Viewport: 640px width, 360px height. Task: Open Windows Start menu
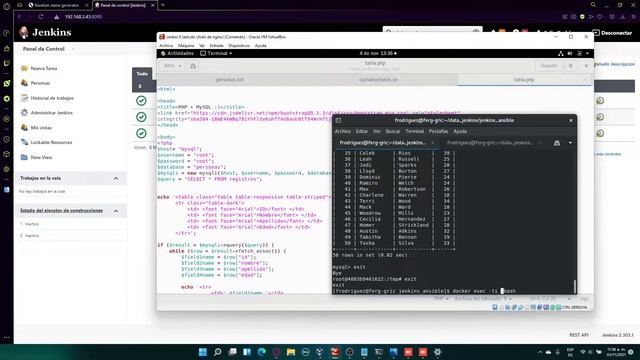tap(203, 352)
